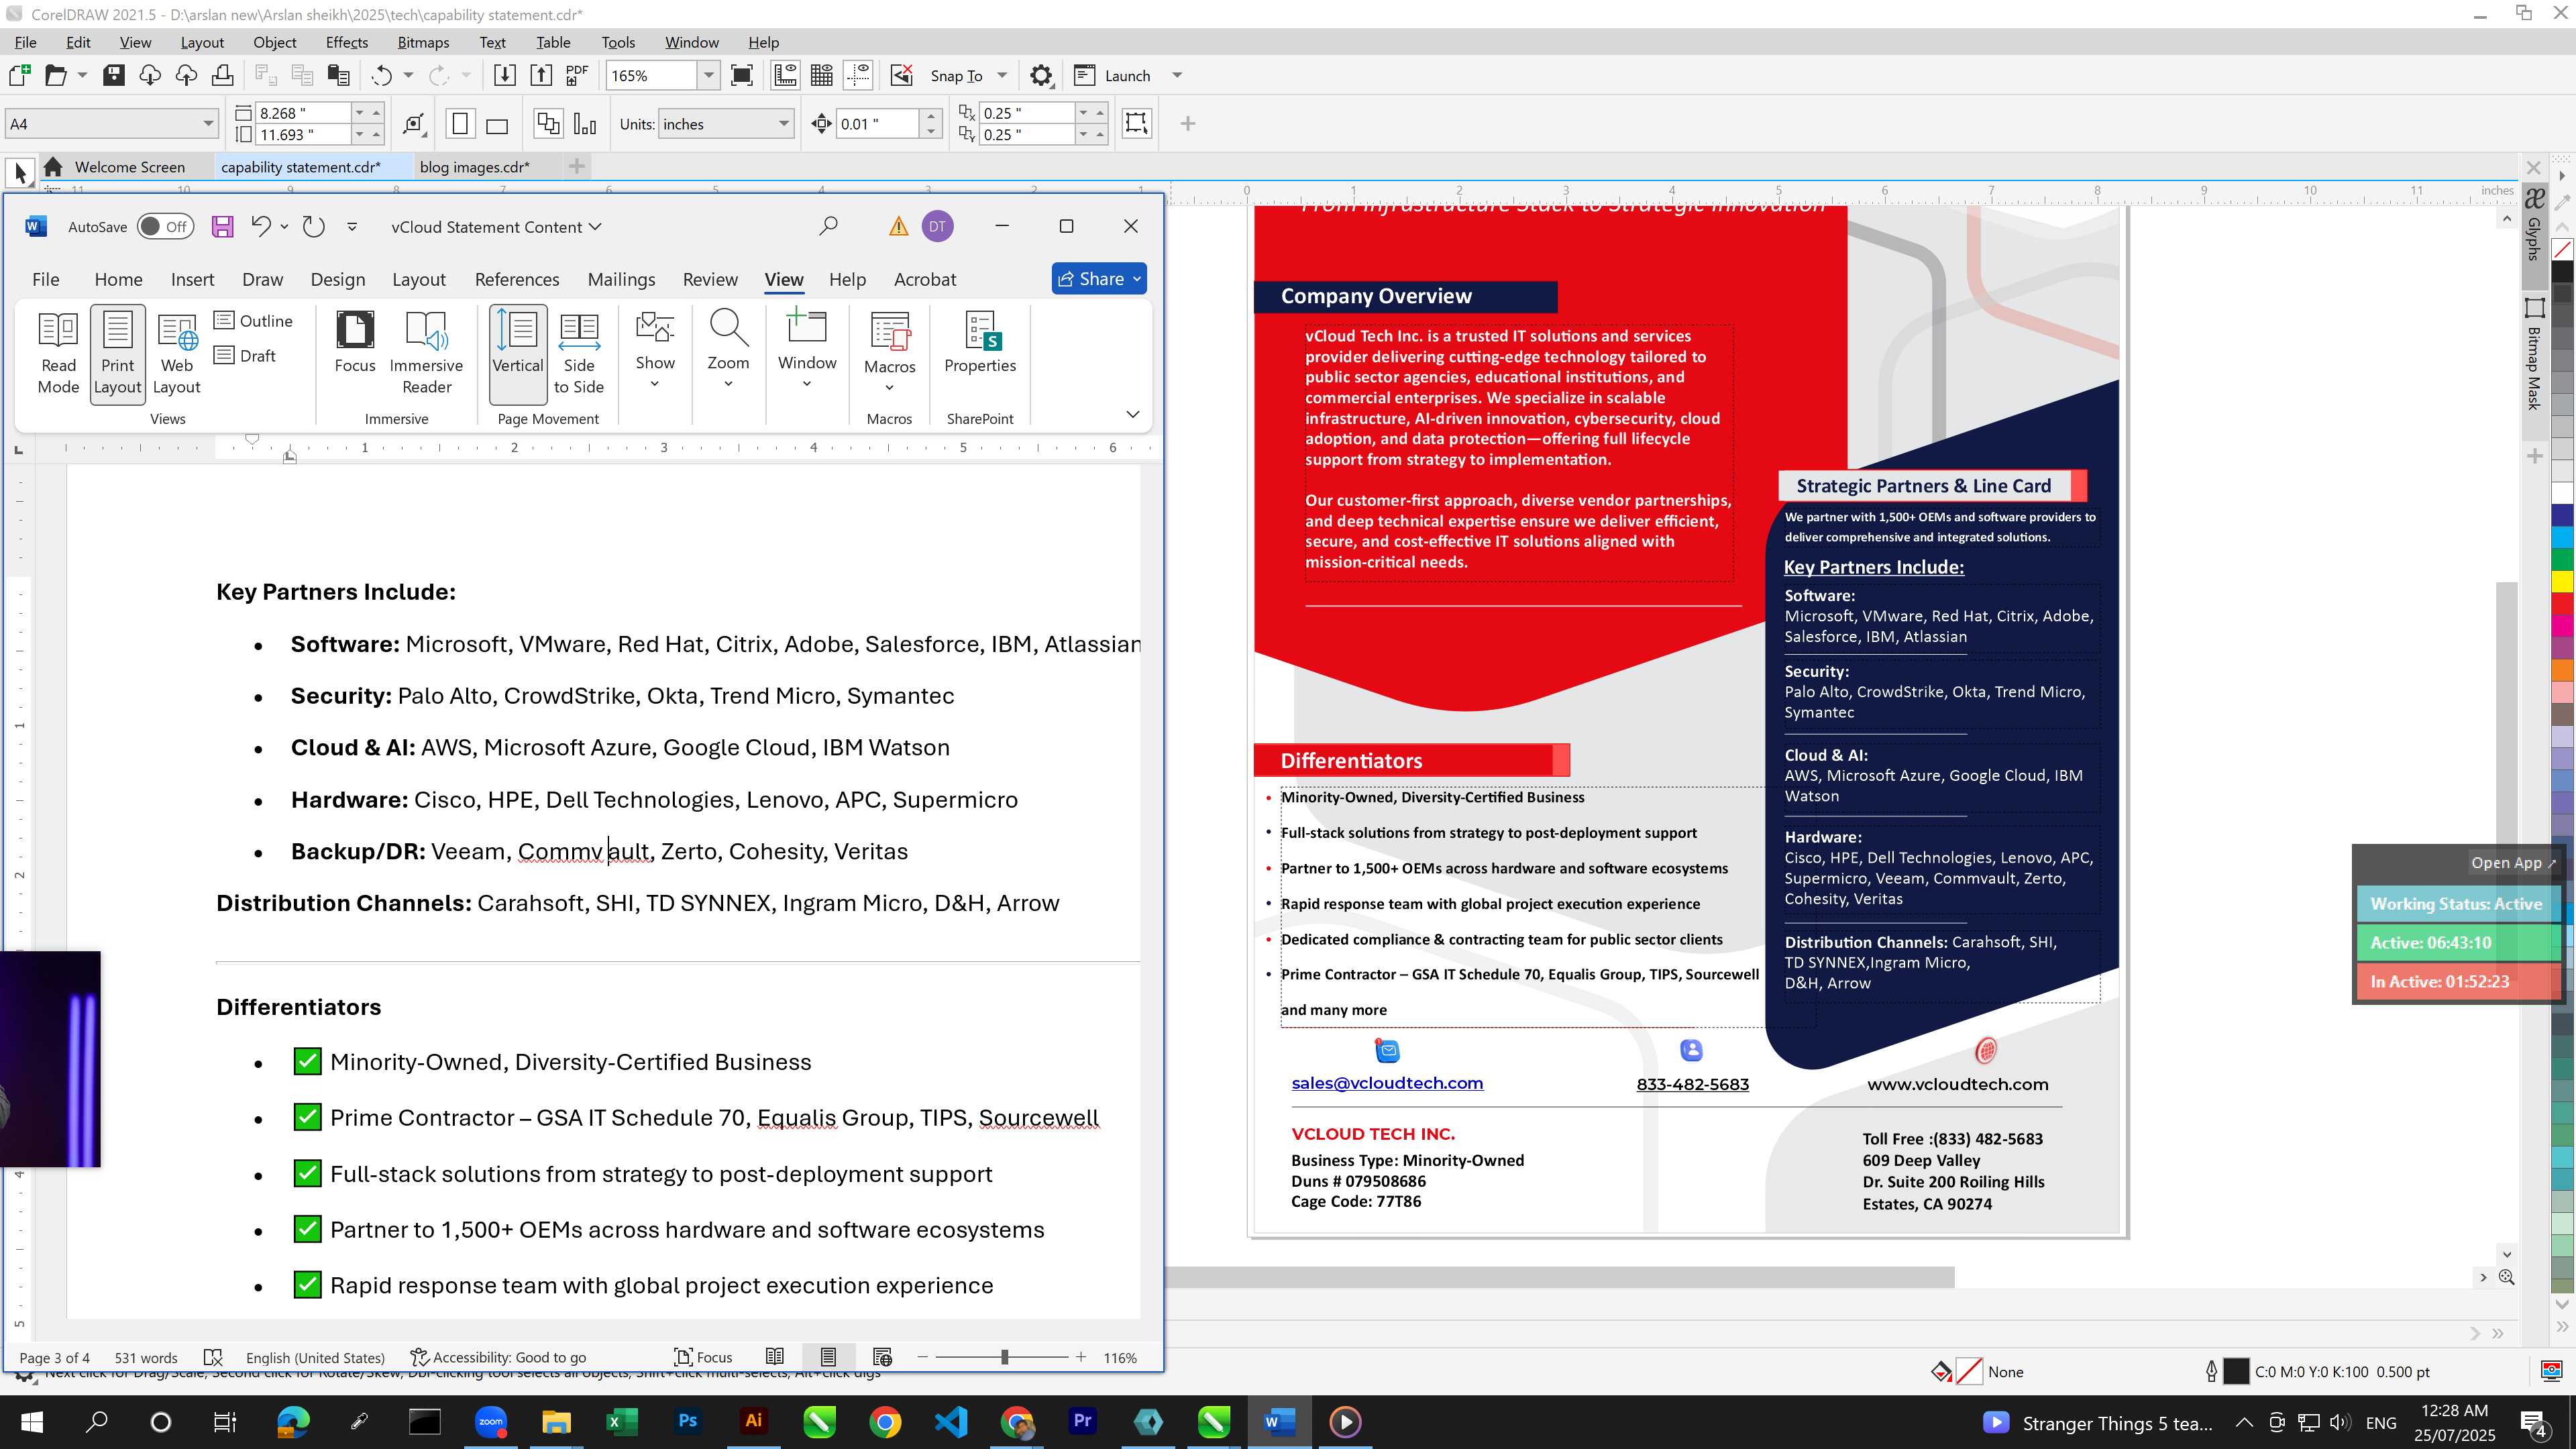Enable Vertical page movement
Screen dimensions: 2576x1449
click(518, 354)
